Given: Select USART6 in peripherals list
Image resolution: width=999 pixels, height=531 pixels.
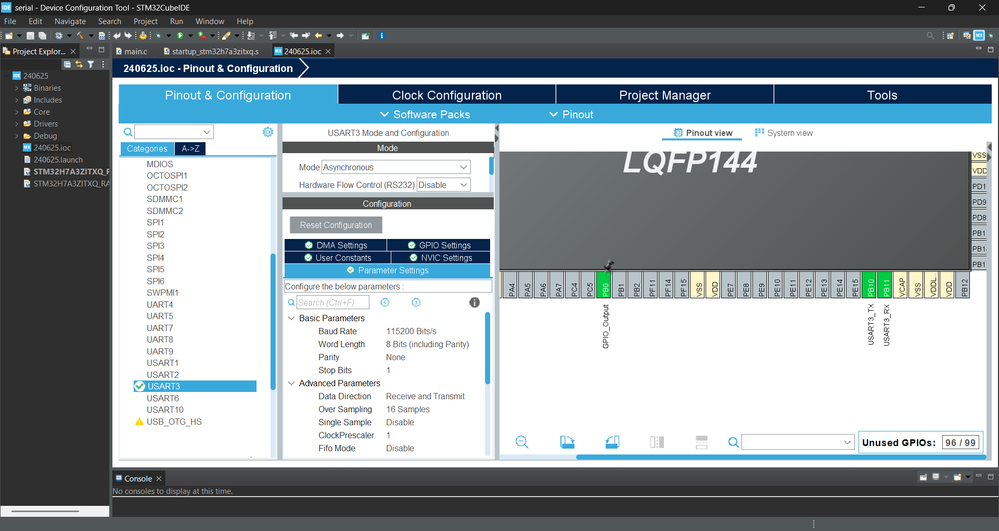Looking at the screenshot, I should tap(162, 398).
